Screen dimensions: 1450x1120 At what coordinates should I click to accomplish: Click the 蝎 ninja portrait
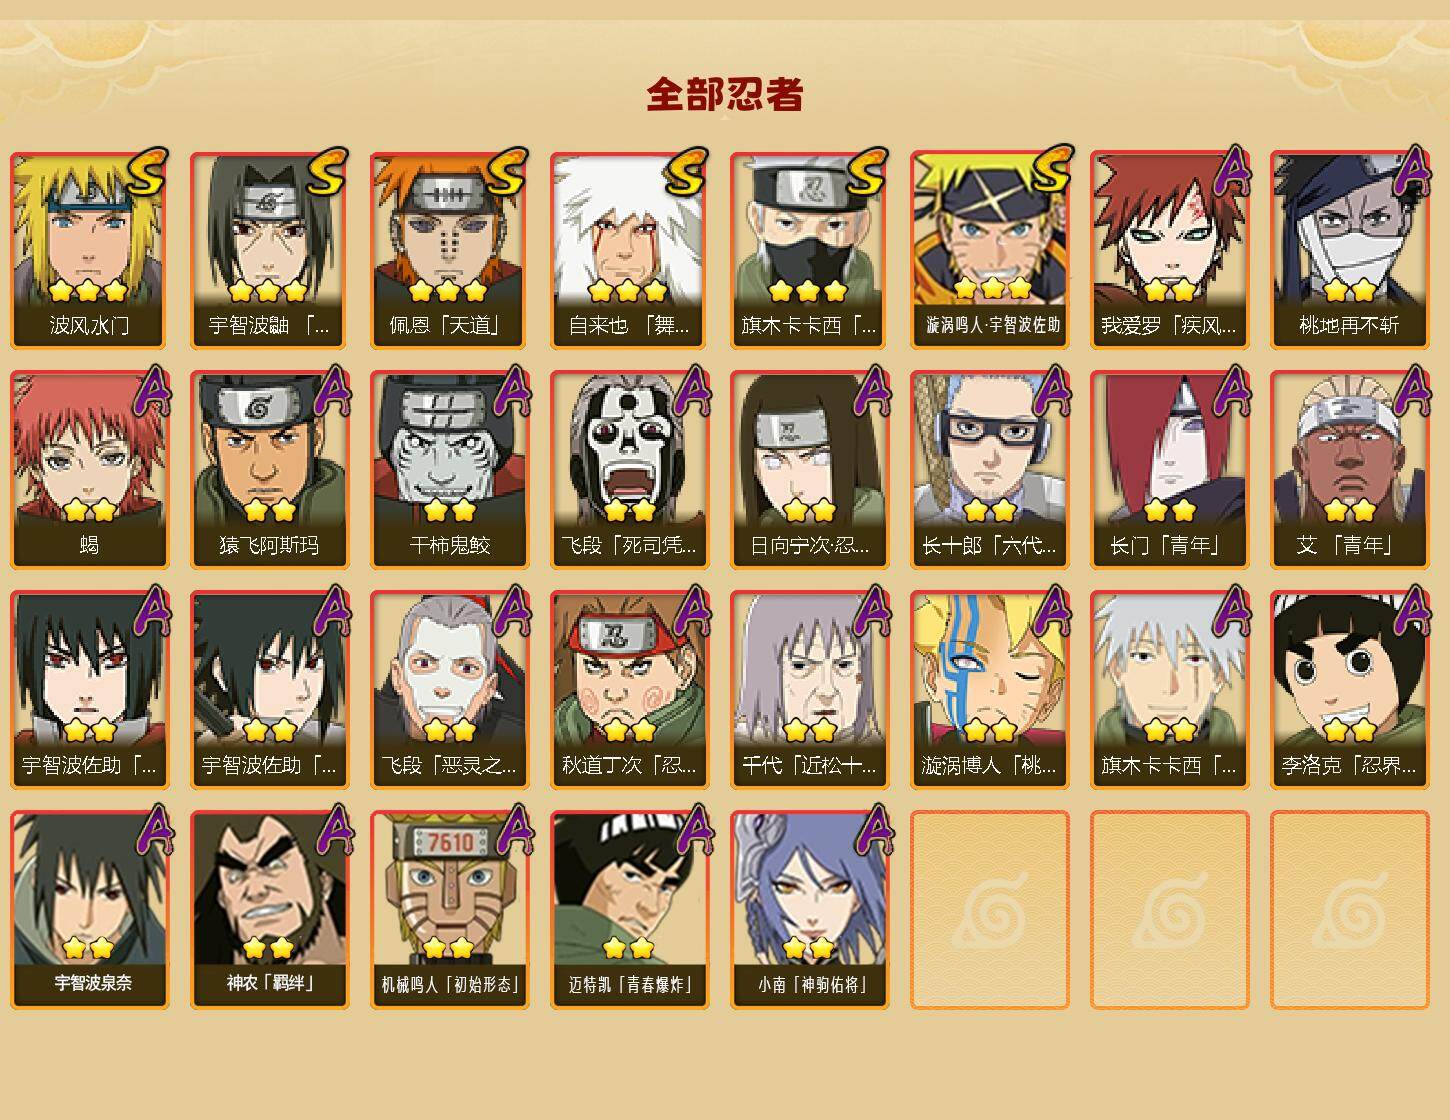click(x=90, y=470)
